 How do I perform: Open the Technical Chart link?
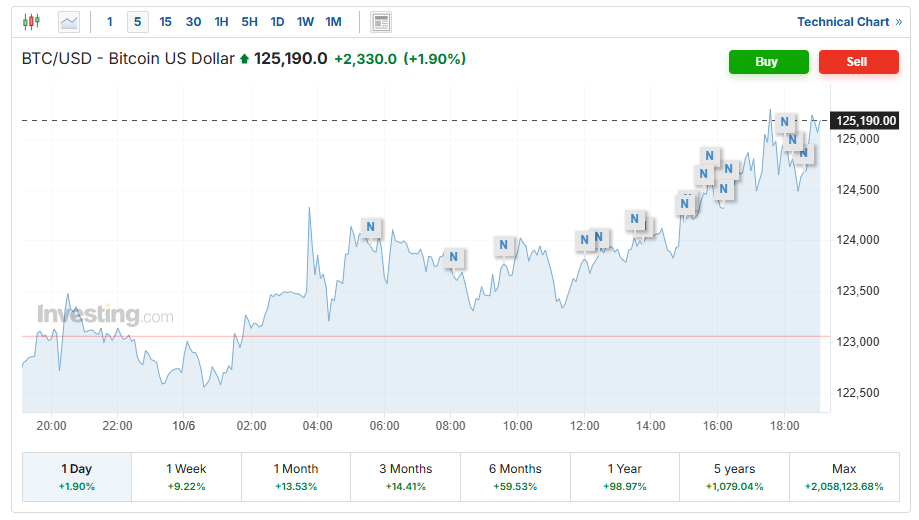pos(849,22)
